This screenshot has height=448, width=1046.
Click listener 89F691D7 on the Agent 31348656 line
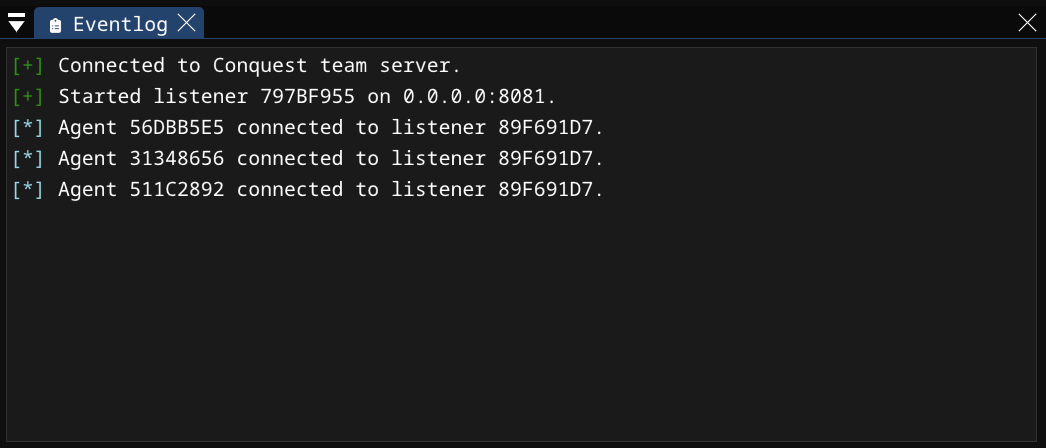click(x=550, y=158)
